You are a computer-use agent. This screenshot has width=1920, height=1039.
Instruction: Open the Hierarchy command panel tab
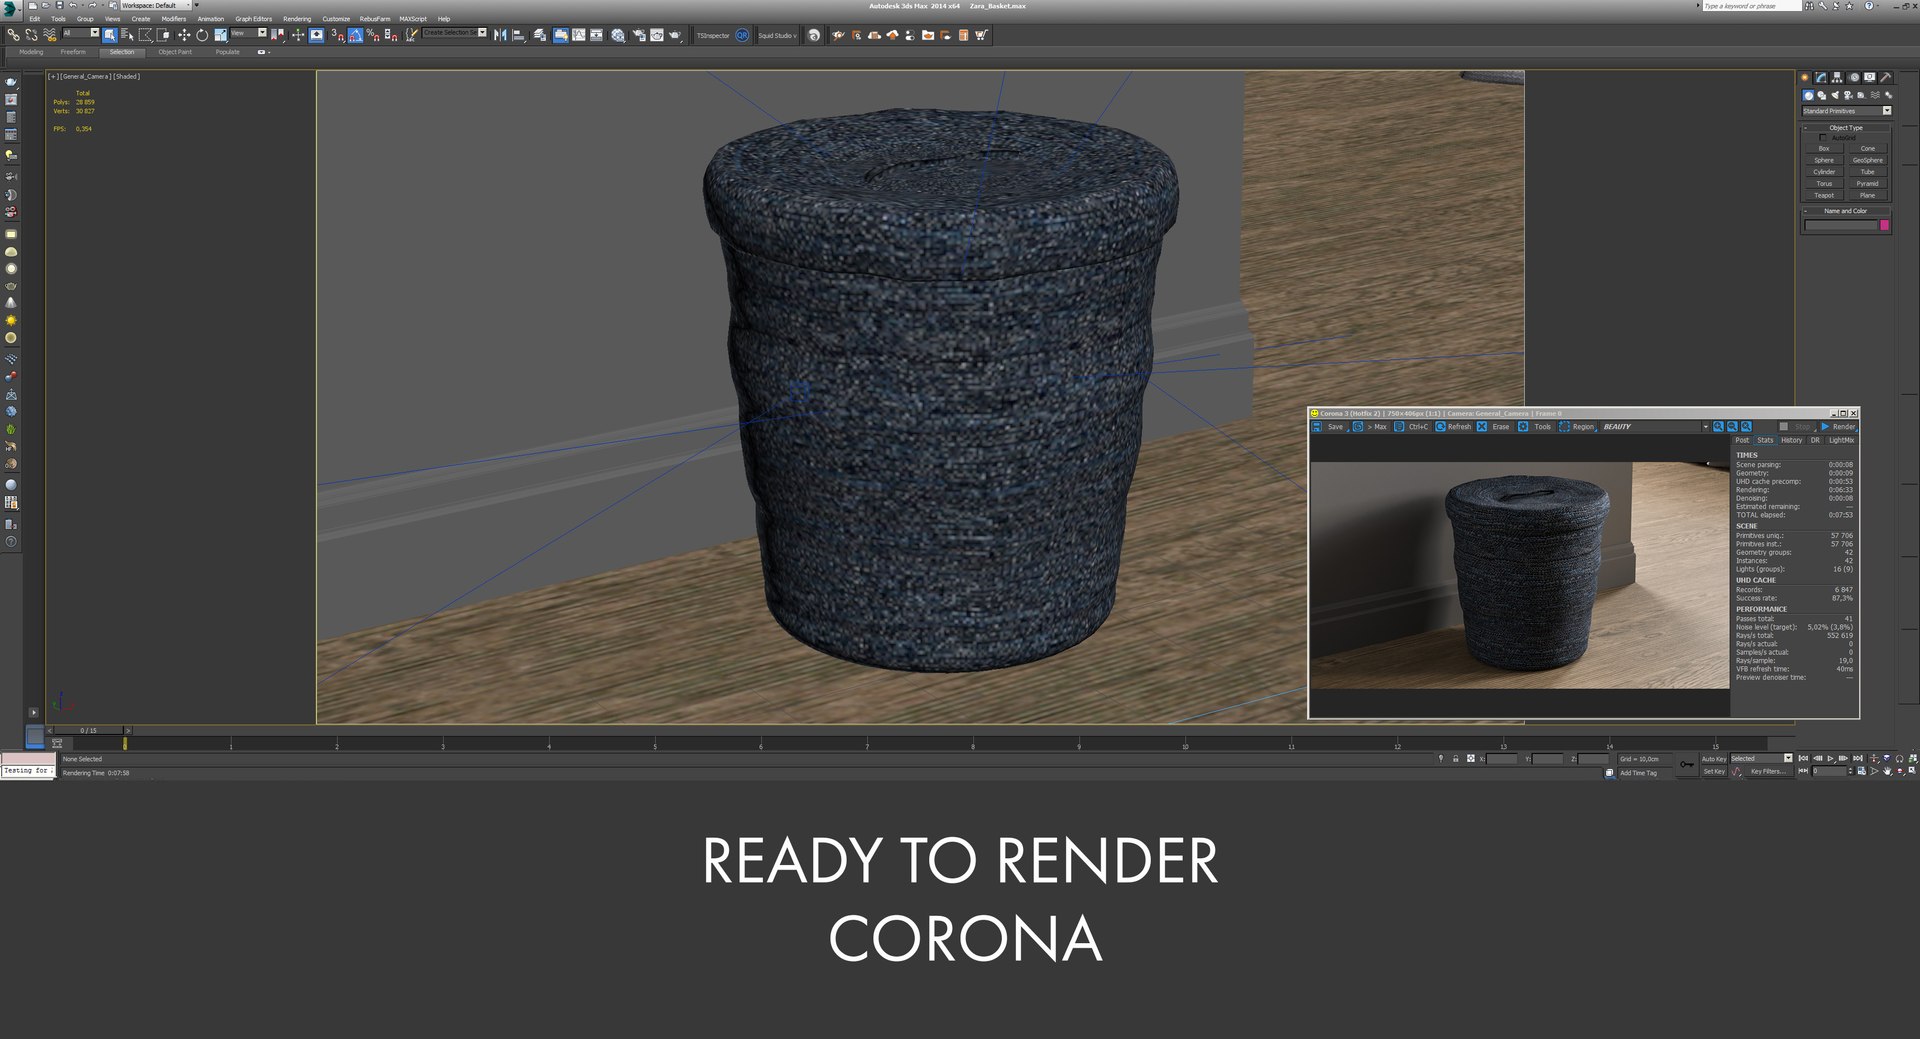[1838, 77]
